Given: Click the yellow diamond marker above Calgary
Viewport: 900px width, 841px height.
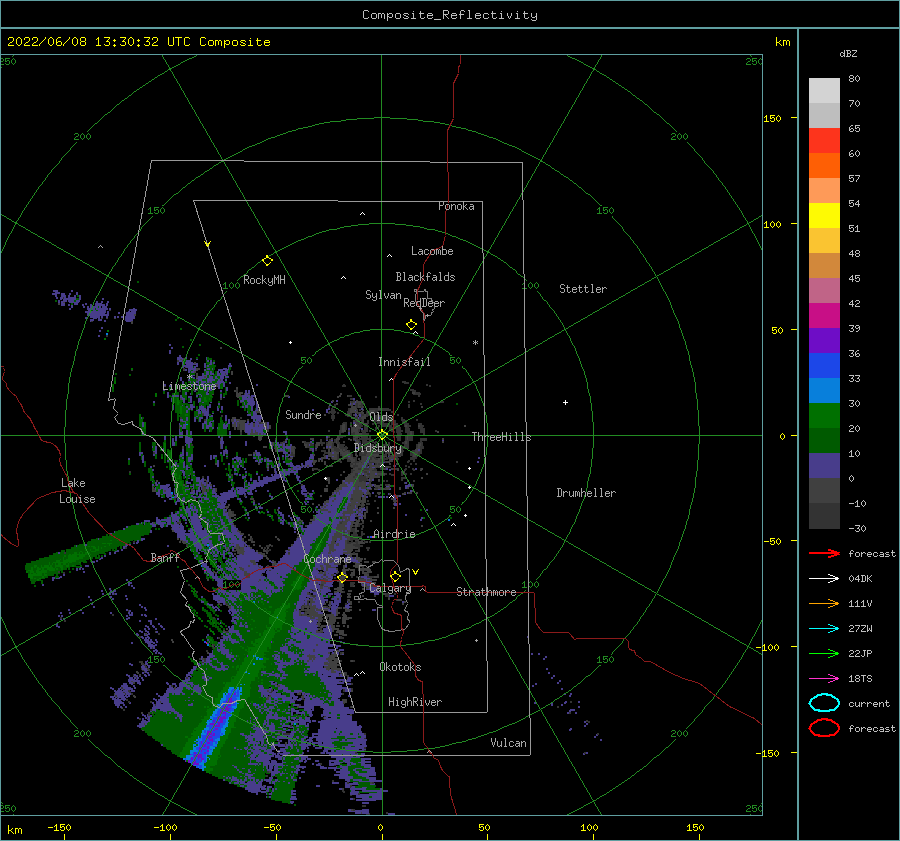Looking at the screenshot, I should coord(395,576).
